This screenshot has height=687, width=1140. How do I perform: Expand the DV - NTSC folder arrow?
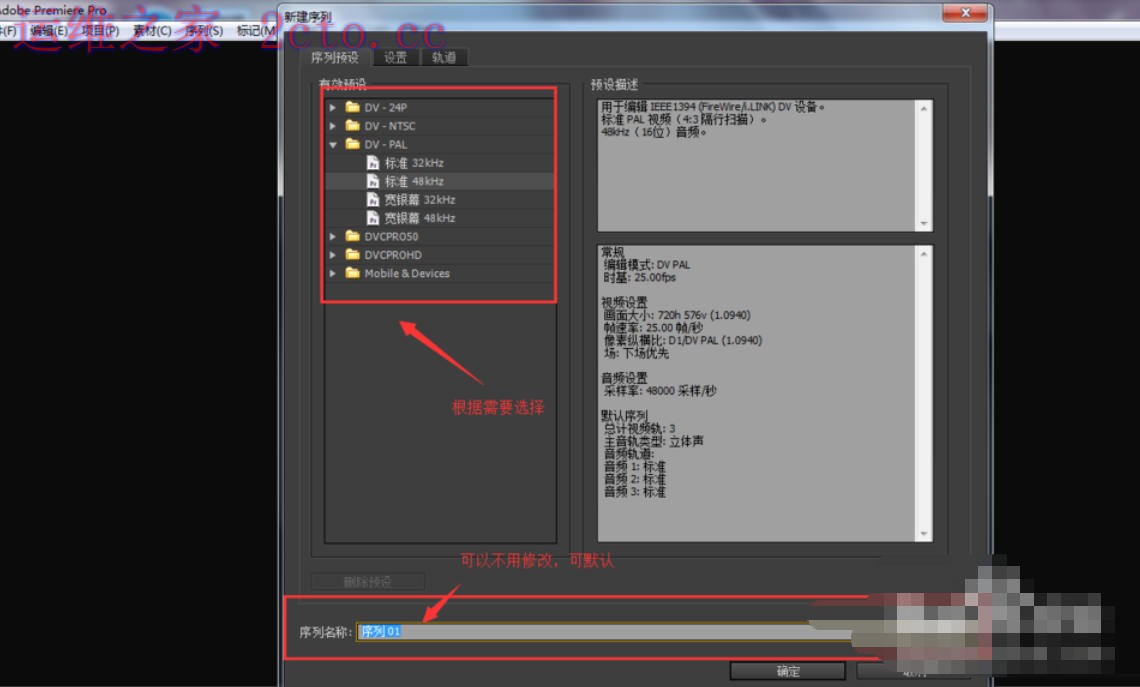pos(332,126)
